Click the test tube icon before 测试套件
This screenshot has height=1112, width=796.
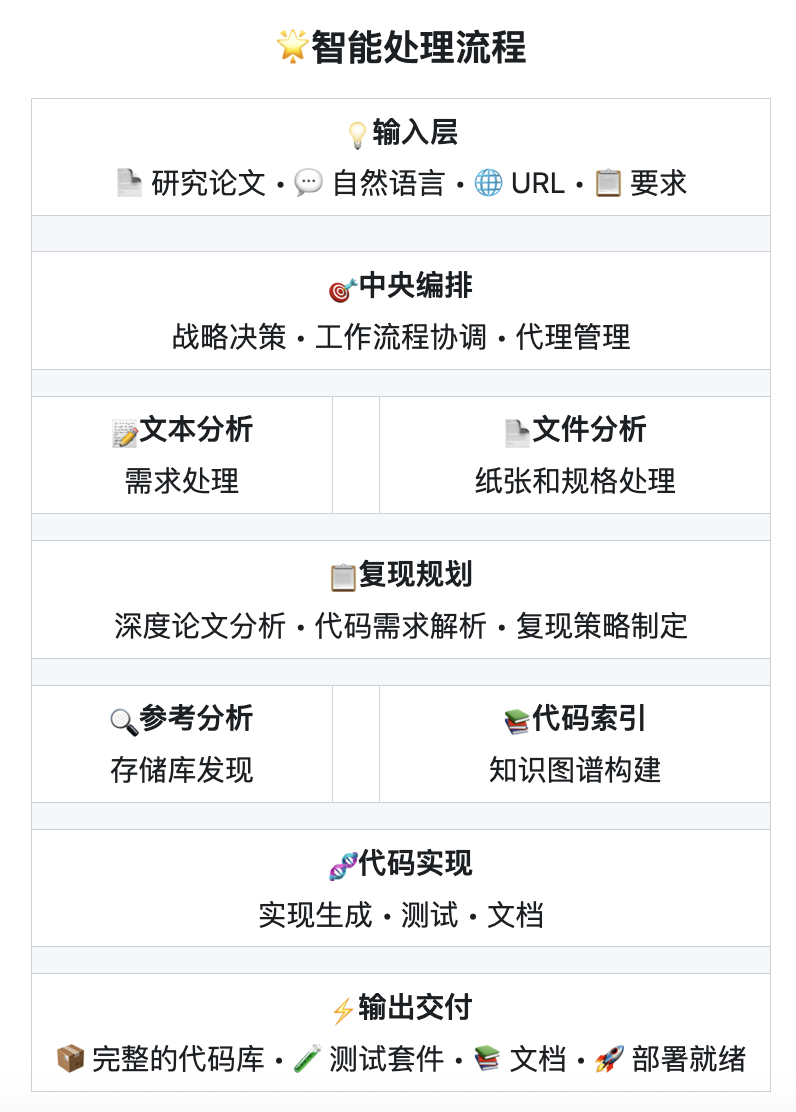click(x=308, y=1059)
